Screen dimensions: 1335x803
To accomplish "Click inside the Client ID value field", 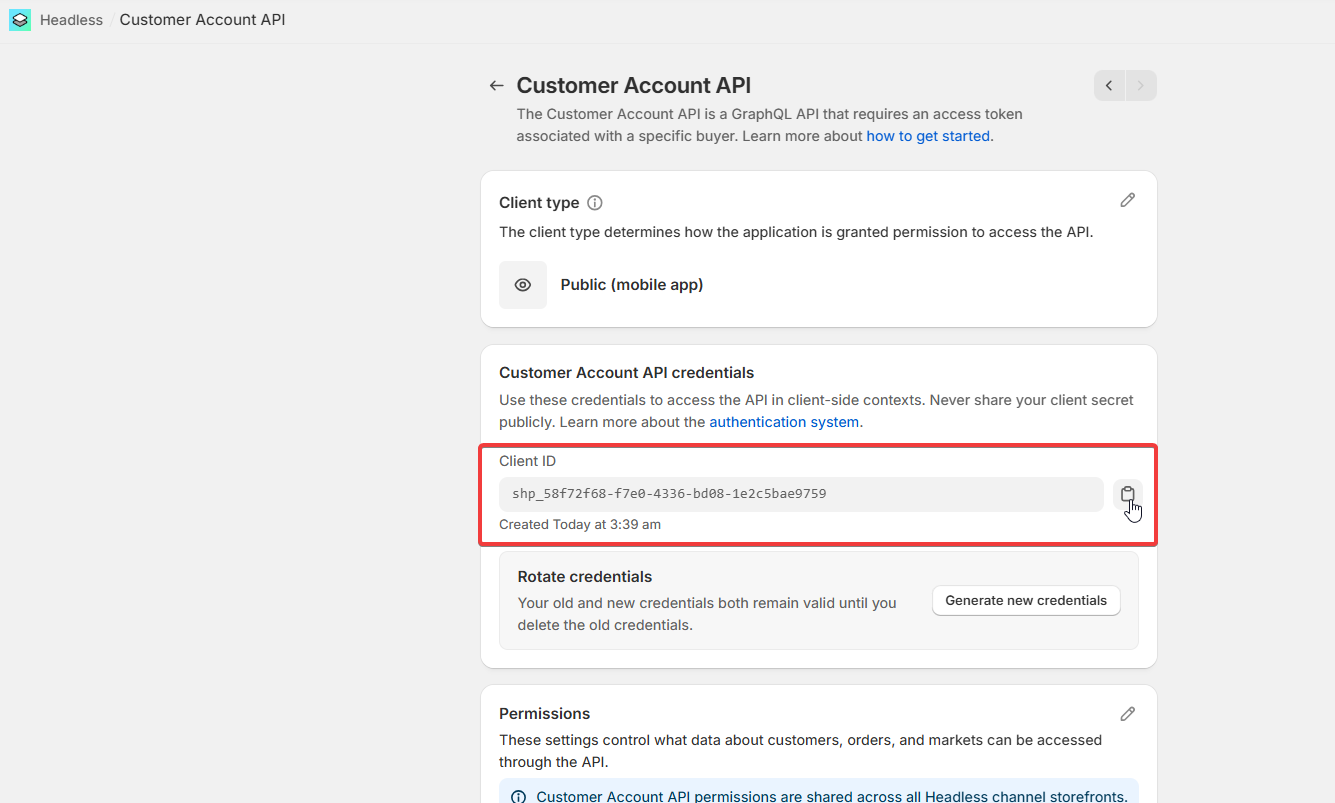I will click(x=800, y=494).
